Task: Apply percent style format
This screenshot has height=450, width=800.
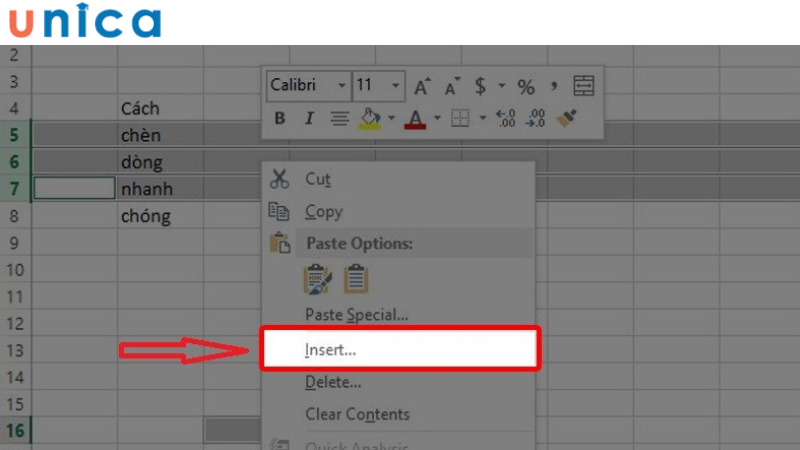Action: pyautogui.click(x=526, y=87)
